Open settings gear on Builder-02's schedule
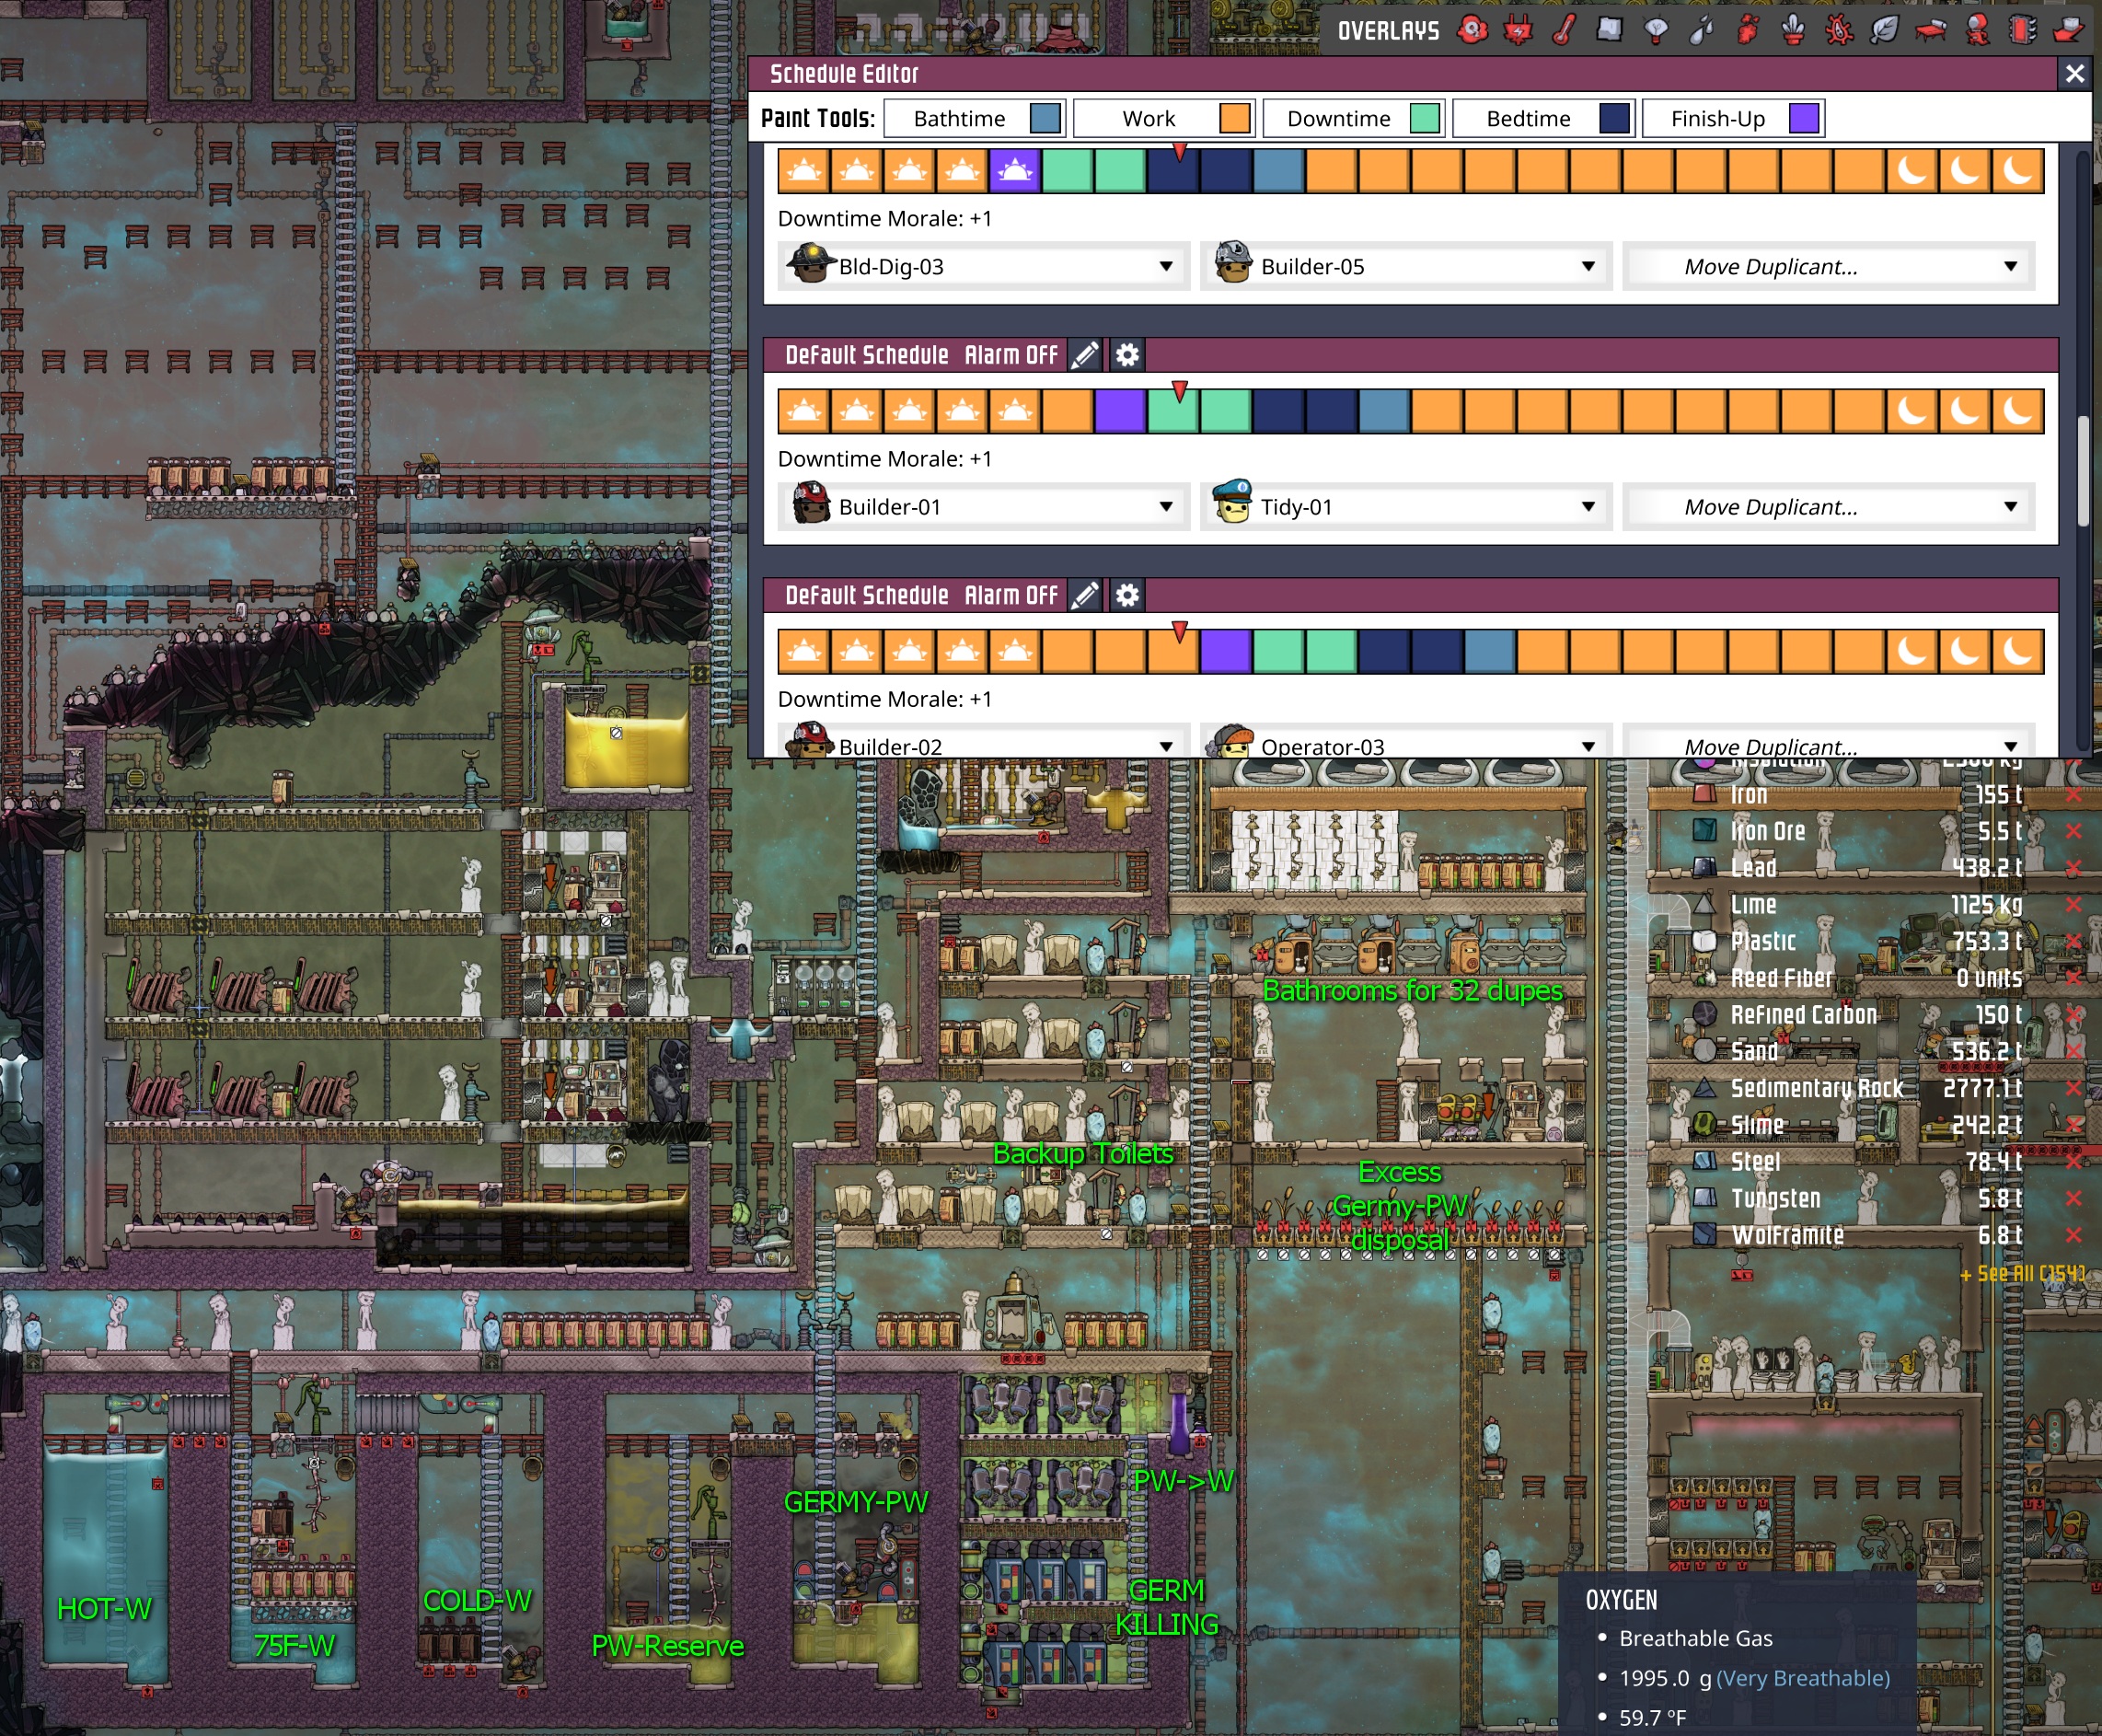The image size is (2102, 1736). (1127, 596)
